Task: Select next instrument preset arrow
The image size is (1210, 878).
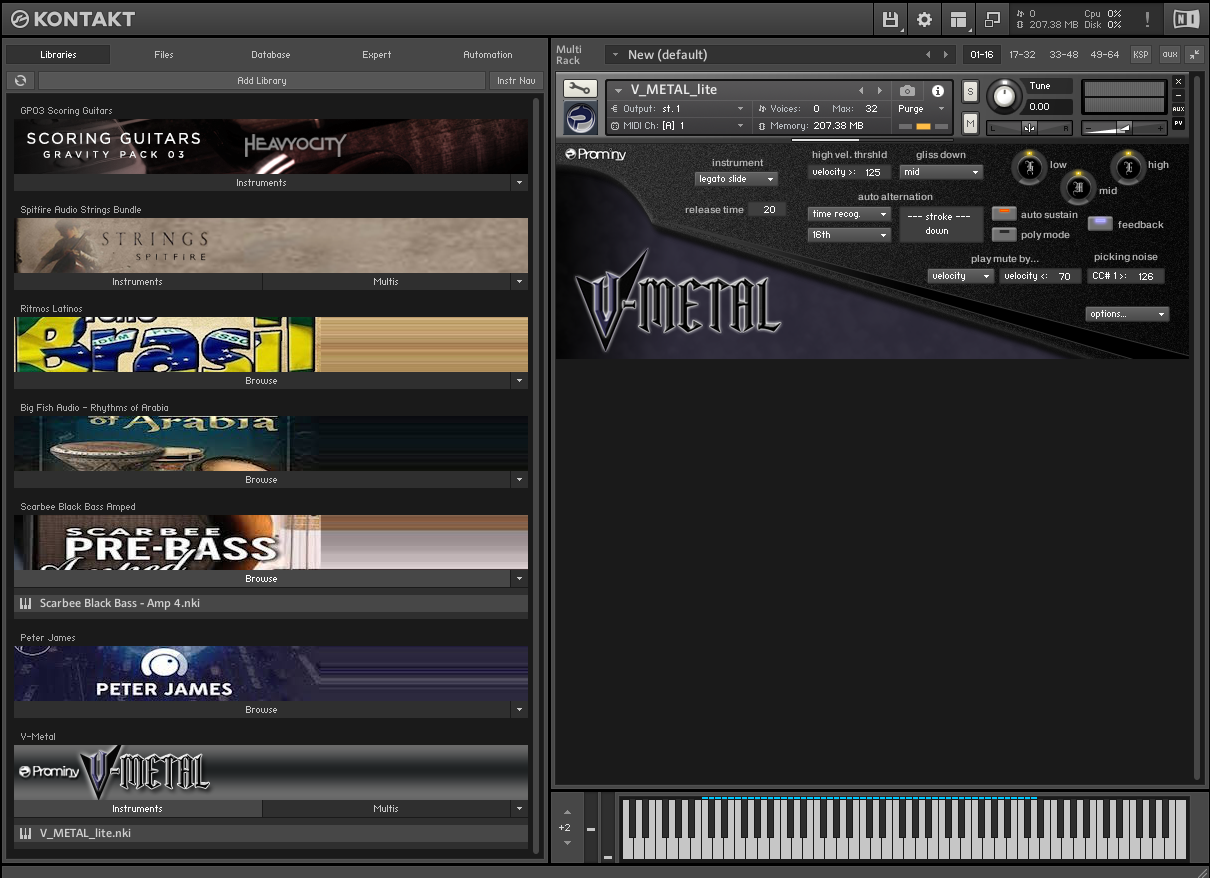Action: pyautogui.click(x=879, y=90)
